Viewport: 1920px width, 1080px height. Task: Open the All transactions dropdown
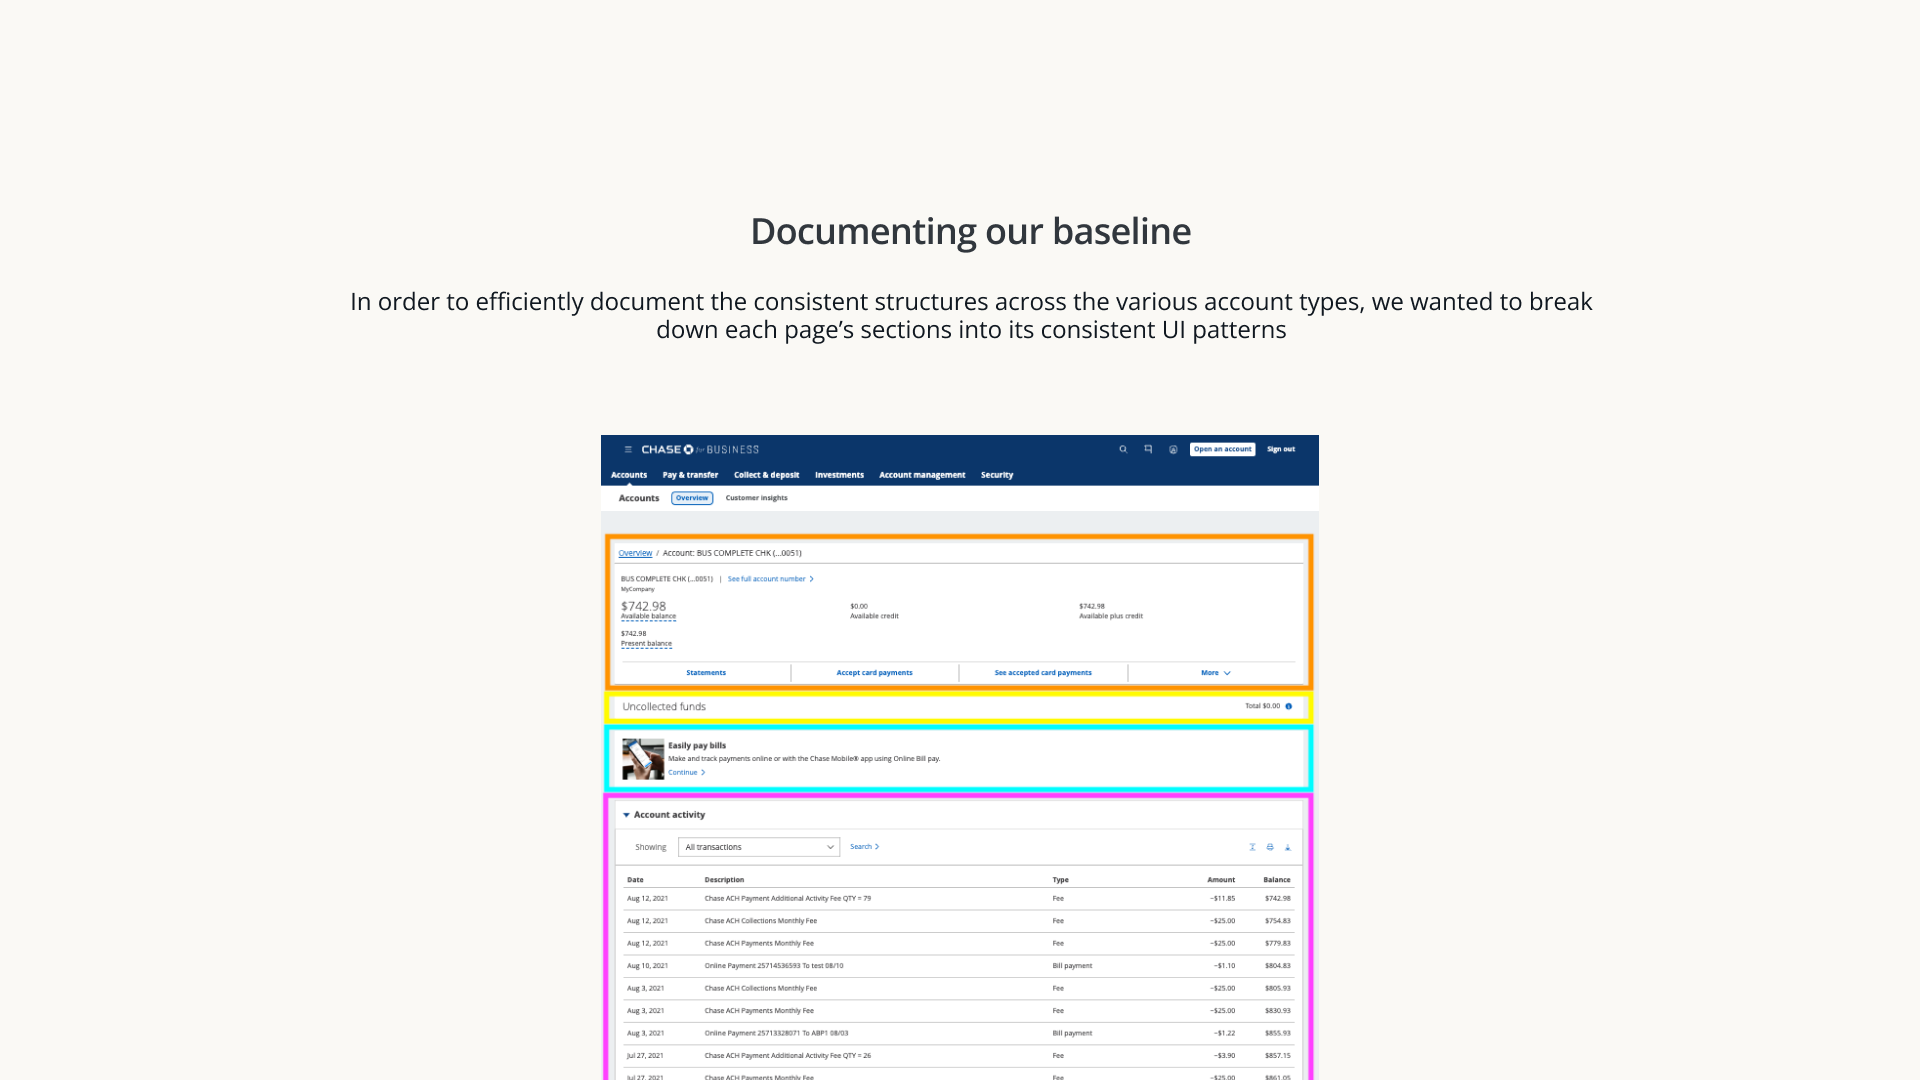click(758, 848)
